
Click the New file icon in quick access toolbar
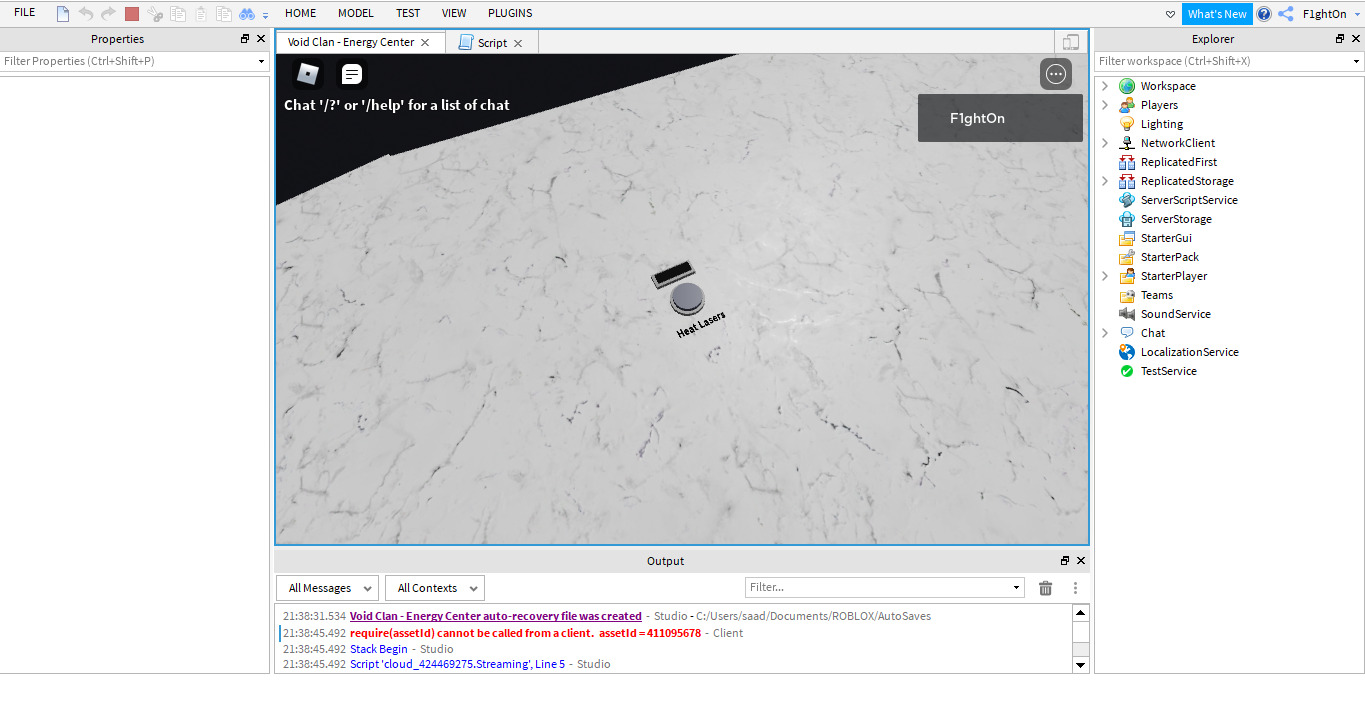tap(63, 14)
